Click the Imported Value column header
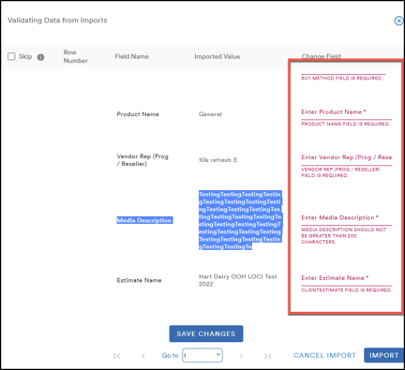 (x=217, y=56)
